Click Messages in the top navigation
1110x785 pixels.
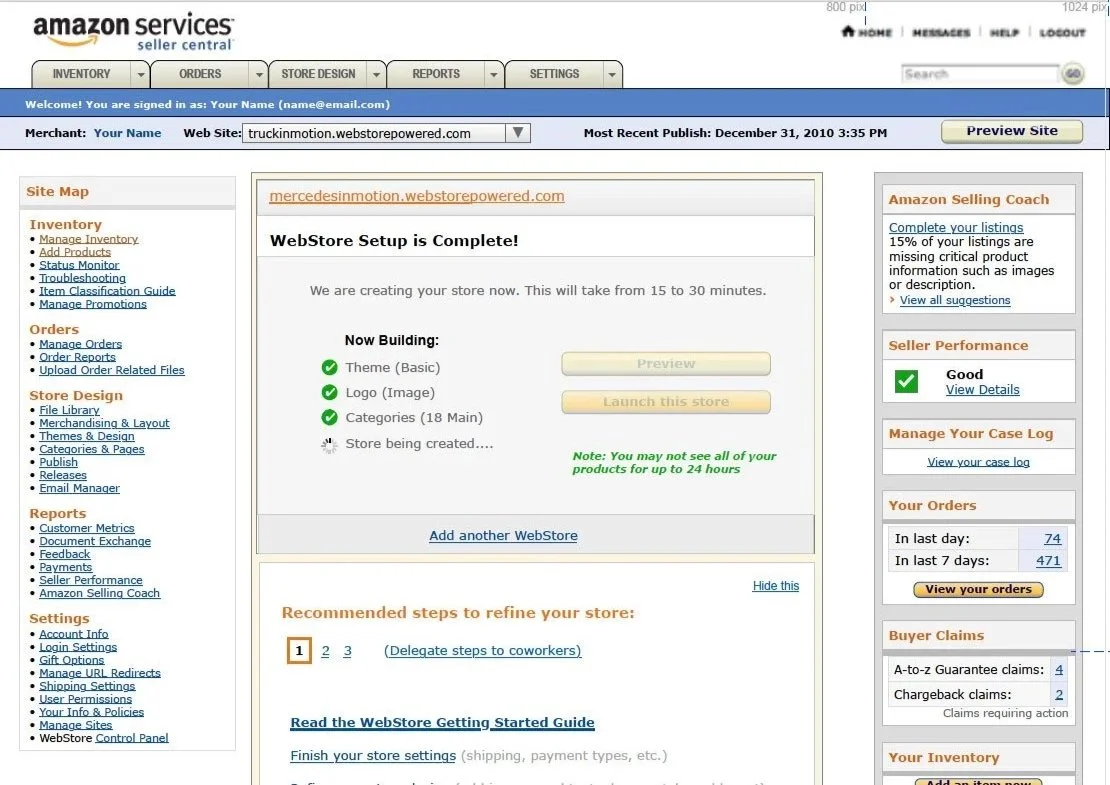click(x=942, y=33)
